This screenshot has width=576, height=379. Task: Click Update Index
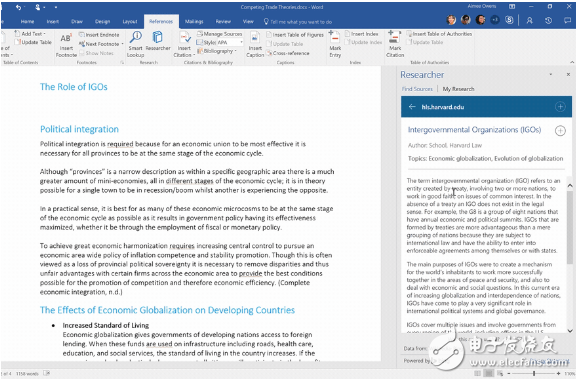(x=364, y=42)
